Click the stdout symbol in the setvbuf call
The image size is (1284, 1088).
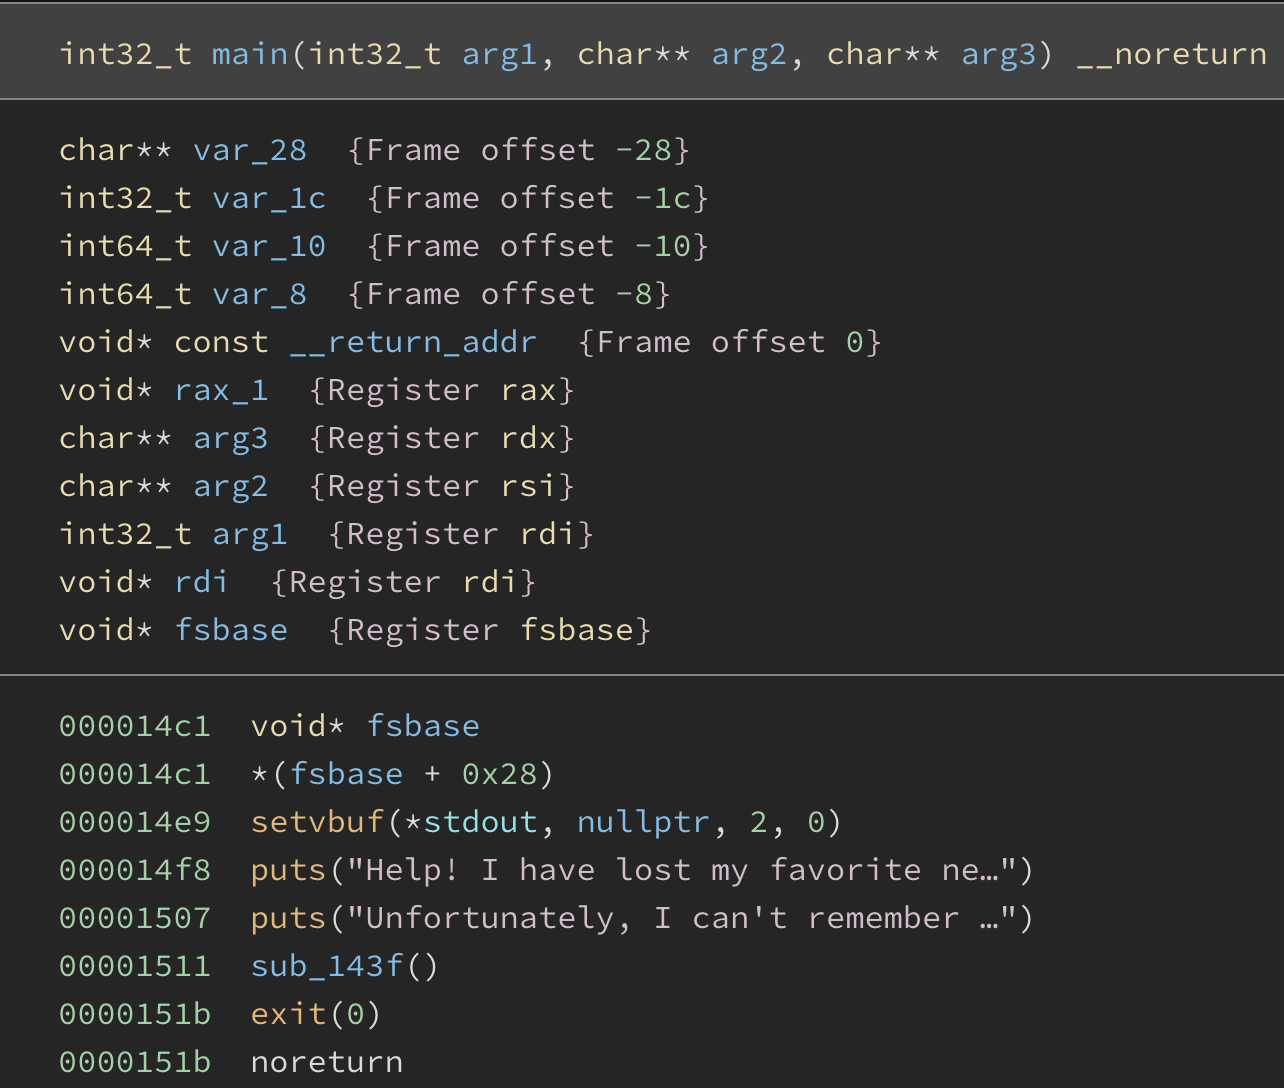[480, 822]
